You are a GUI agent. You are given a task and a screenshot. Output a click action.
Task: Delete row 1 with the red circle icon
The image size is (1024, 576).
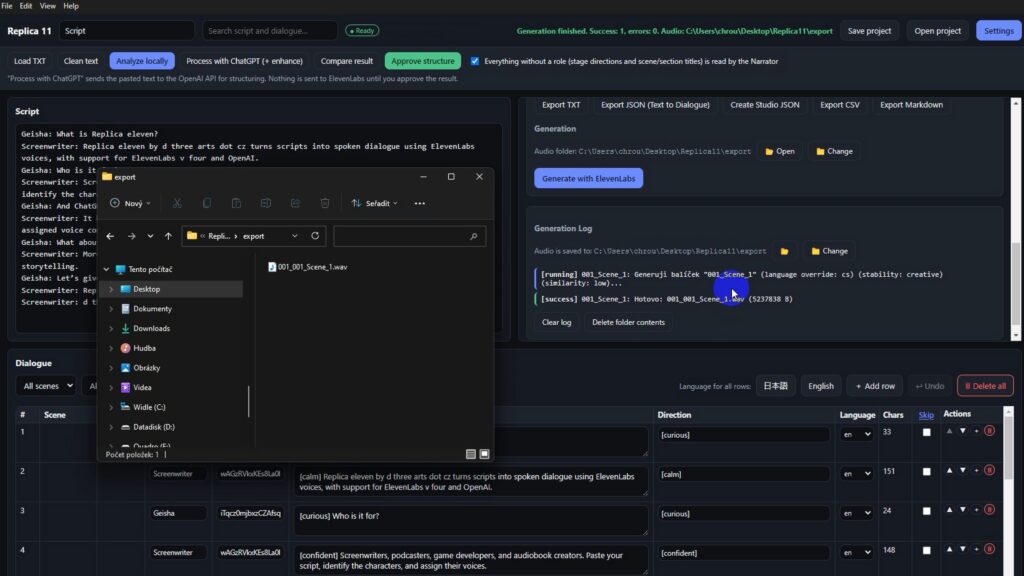(x=989, y=431)
